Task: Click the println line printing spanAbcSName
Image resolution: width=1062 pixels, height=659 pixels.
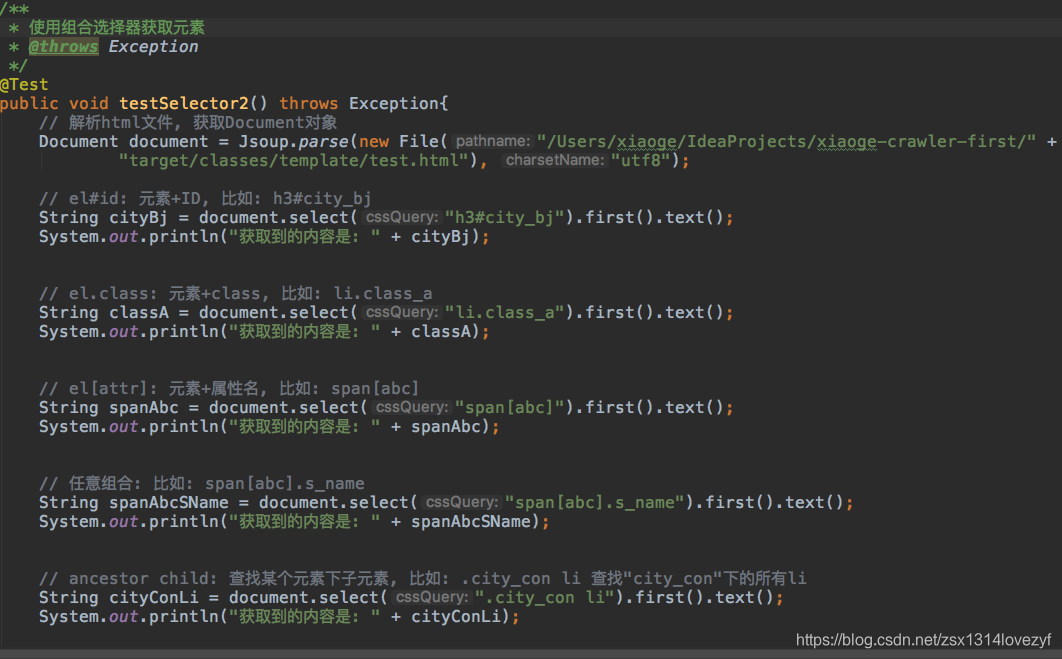Action: pos(294,521)
